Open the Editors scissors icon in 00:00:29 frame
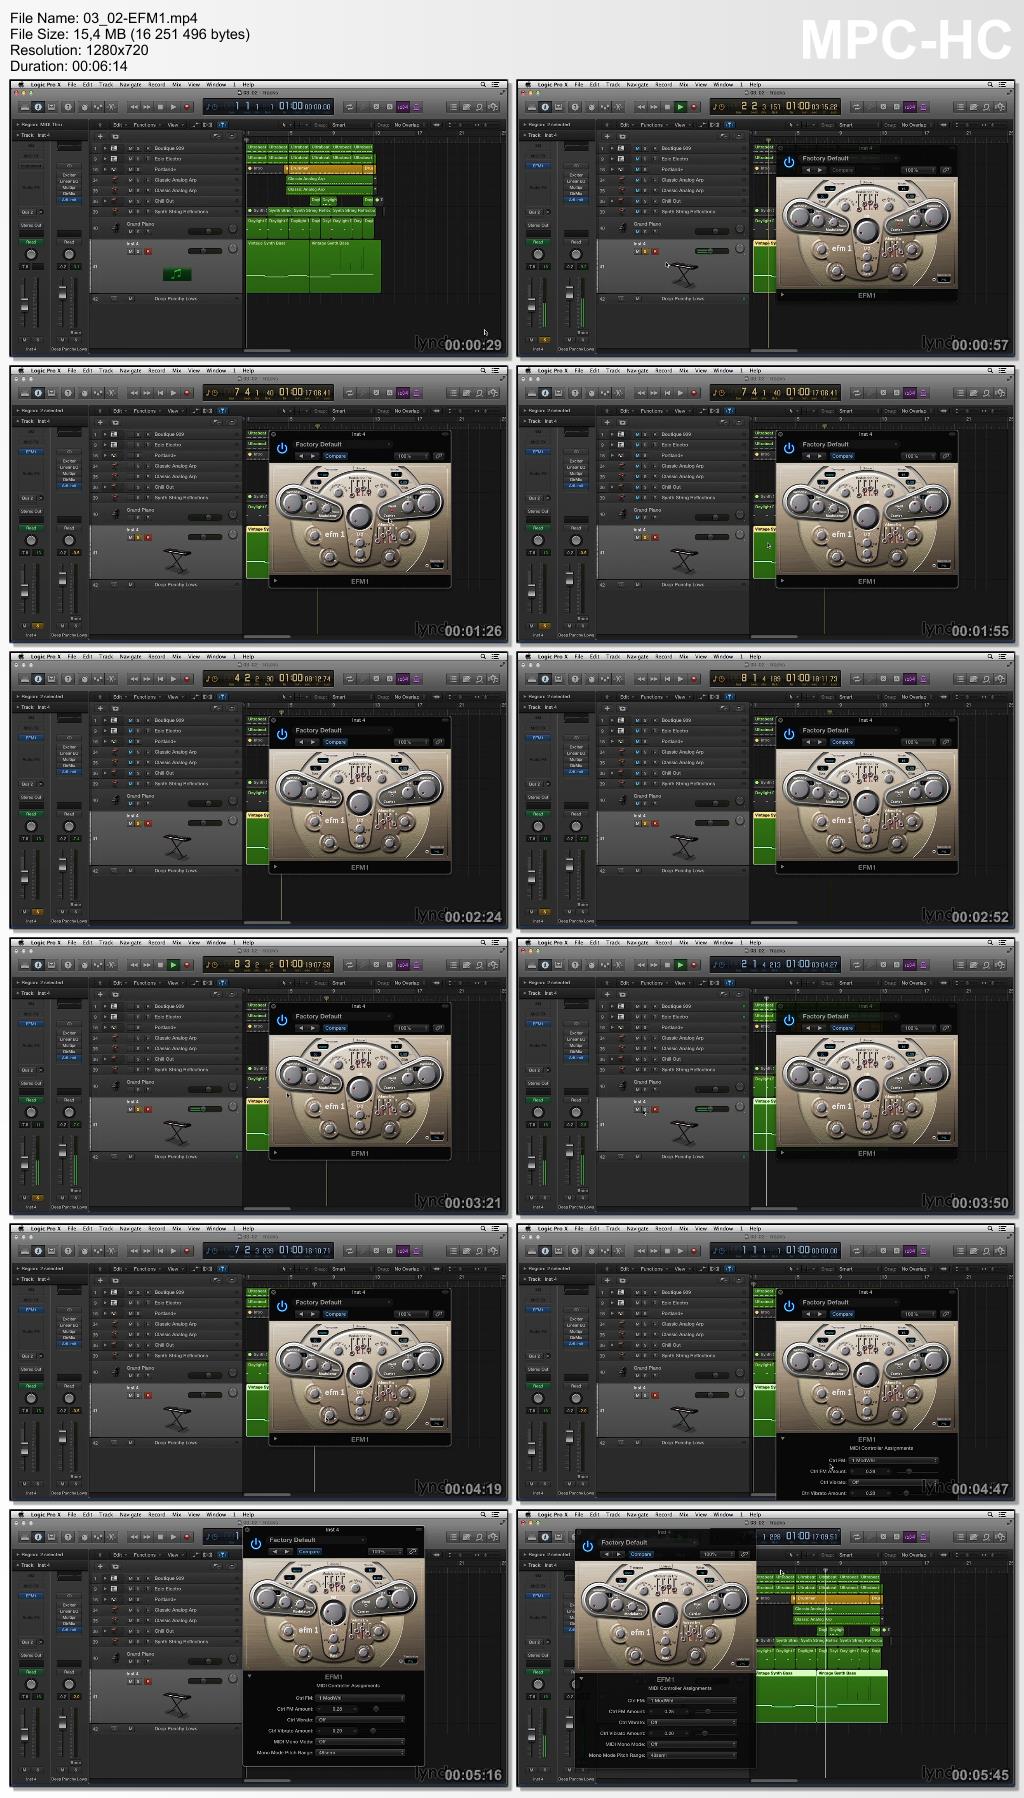The width and height of the screenshot is (1024, 1798). pos(111,107)
